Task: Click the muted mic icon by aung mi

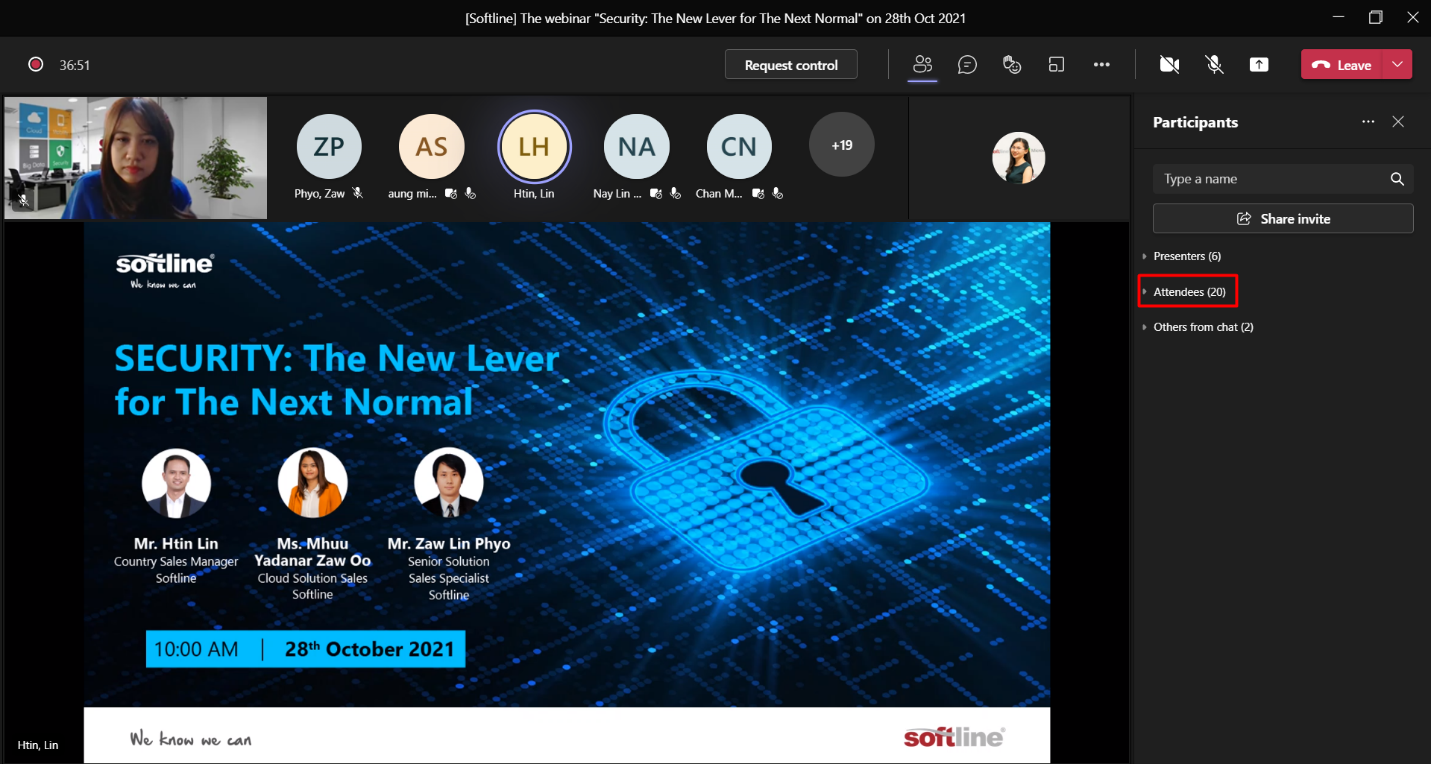Action: click(x=470, y=193)
